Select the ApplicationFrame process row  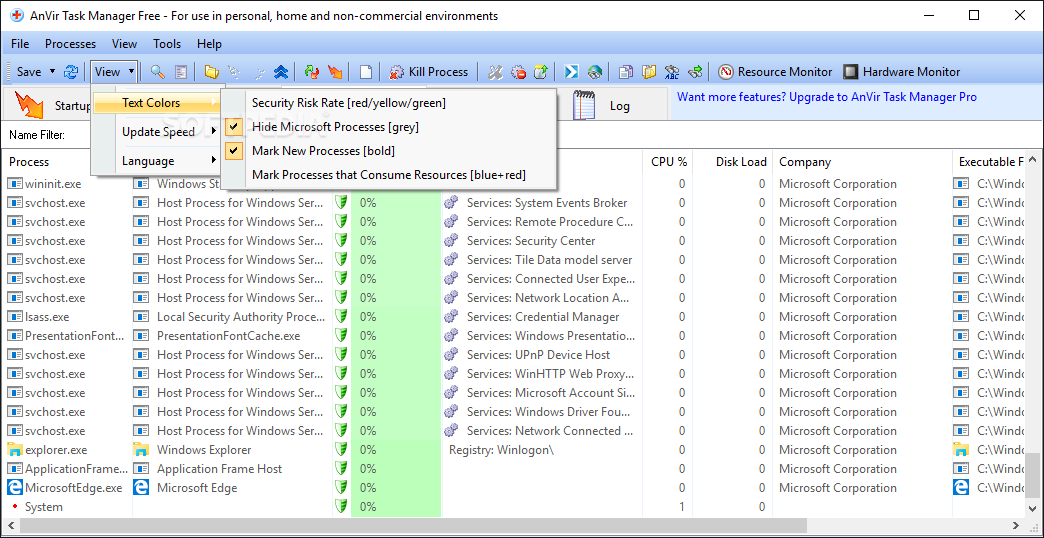coord(513,469)
